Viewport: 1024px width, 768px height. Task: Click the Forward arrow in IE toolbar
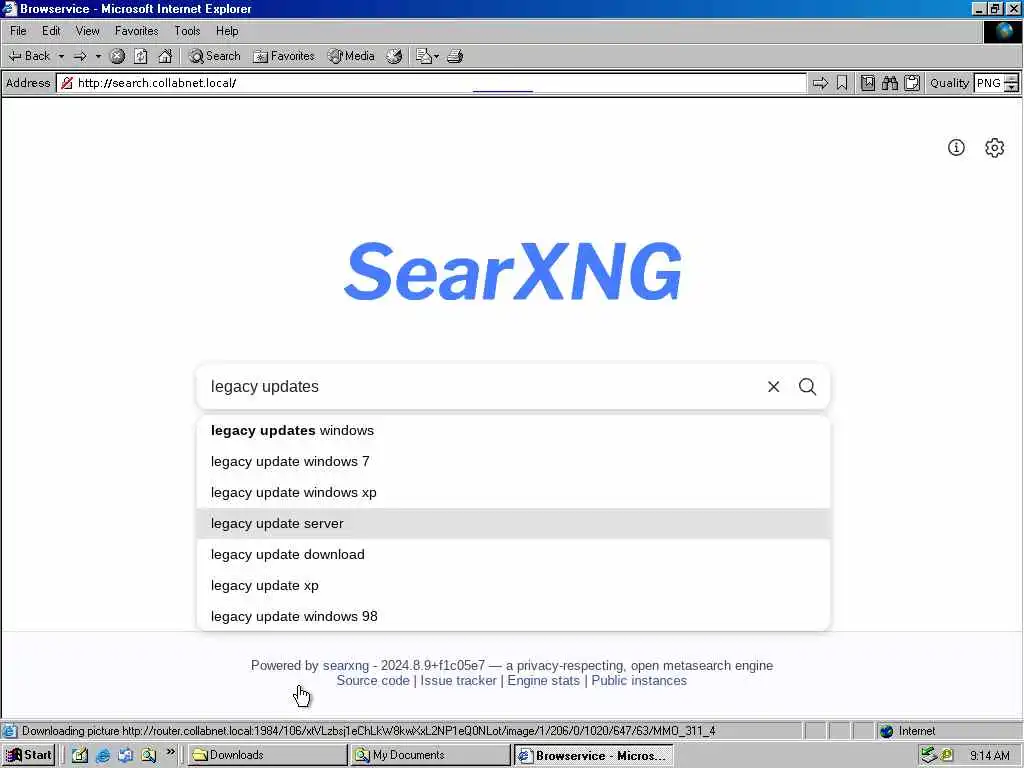(80, 56)
